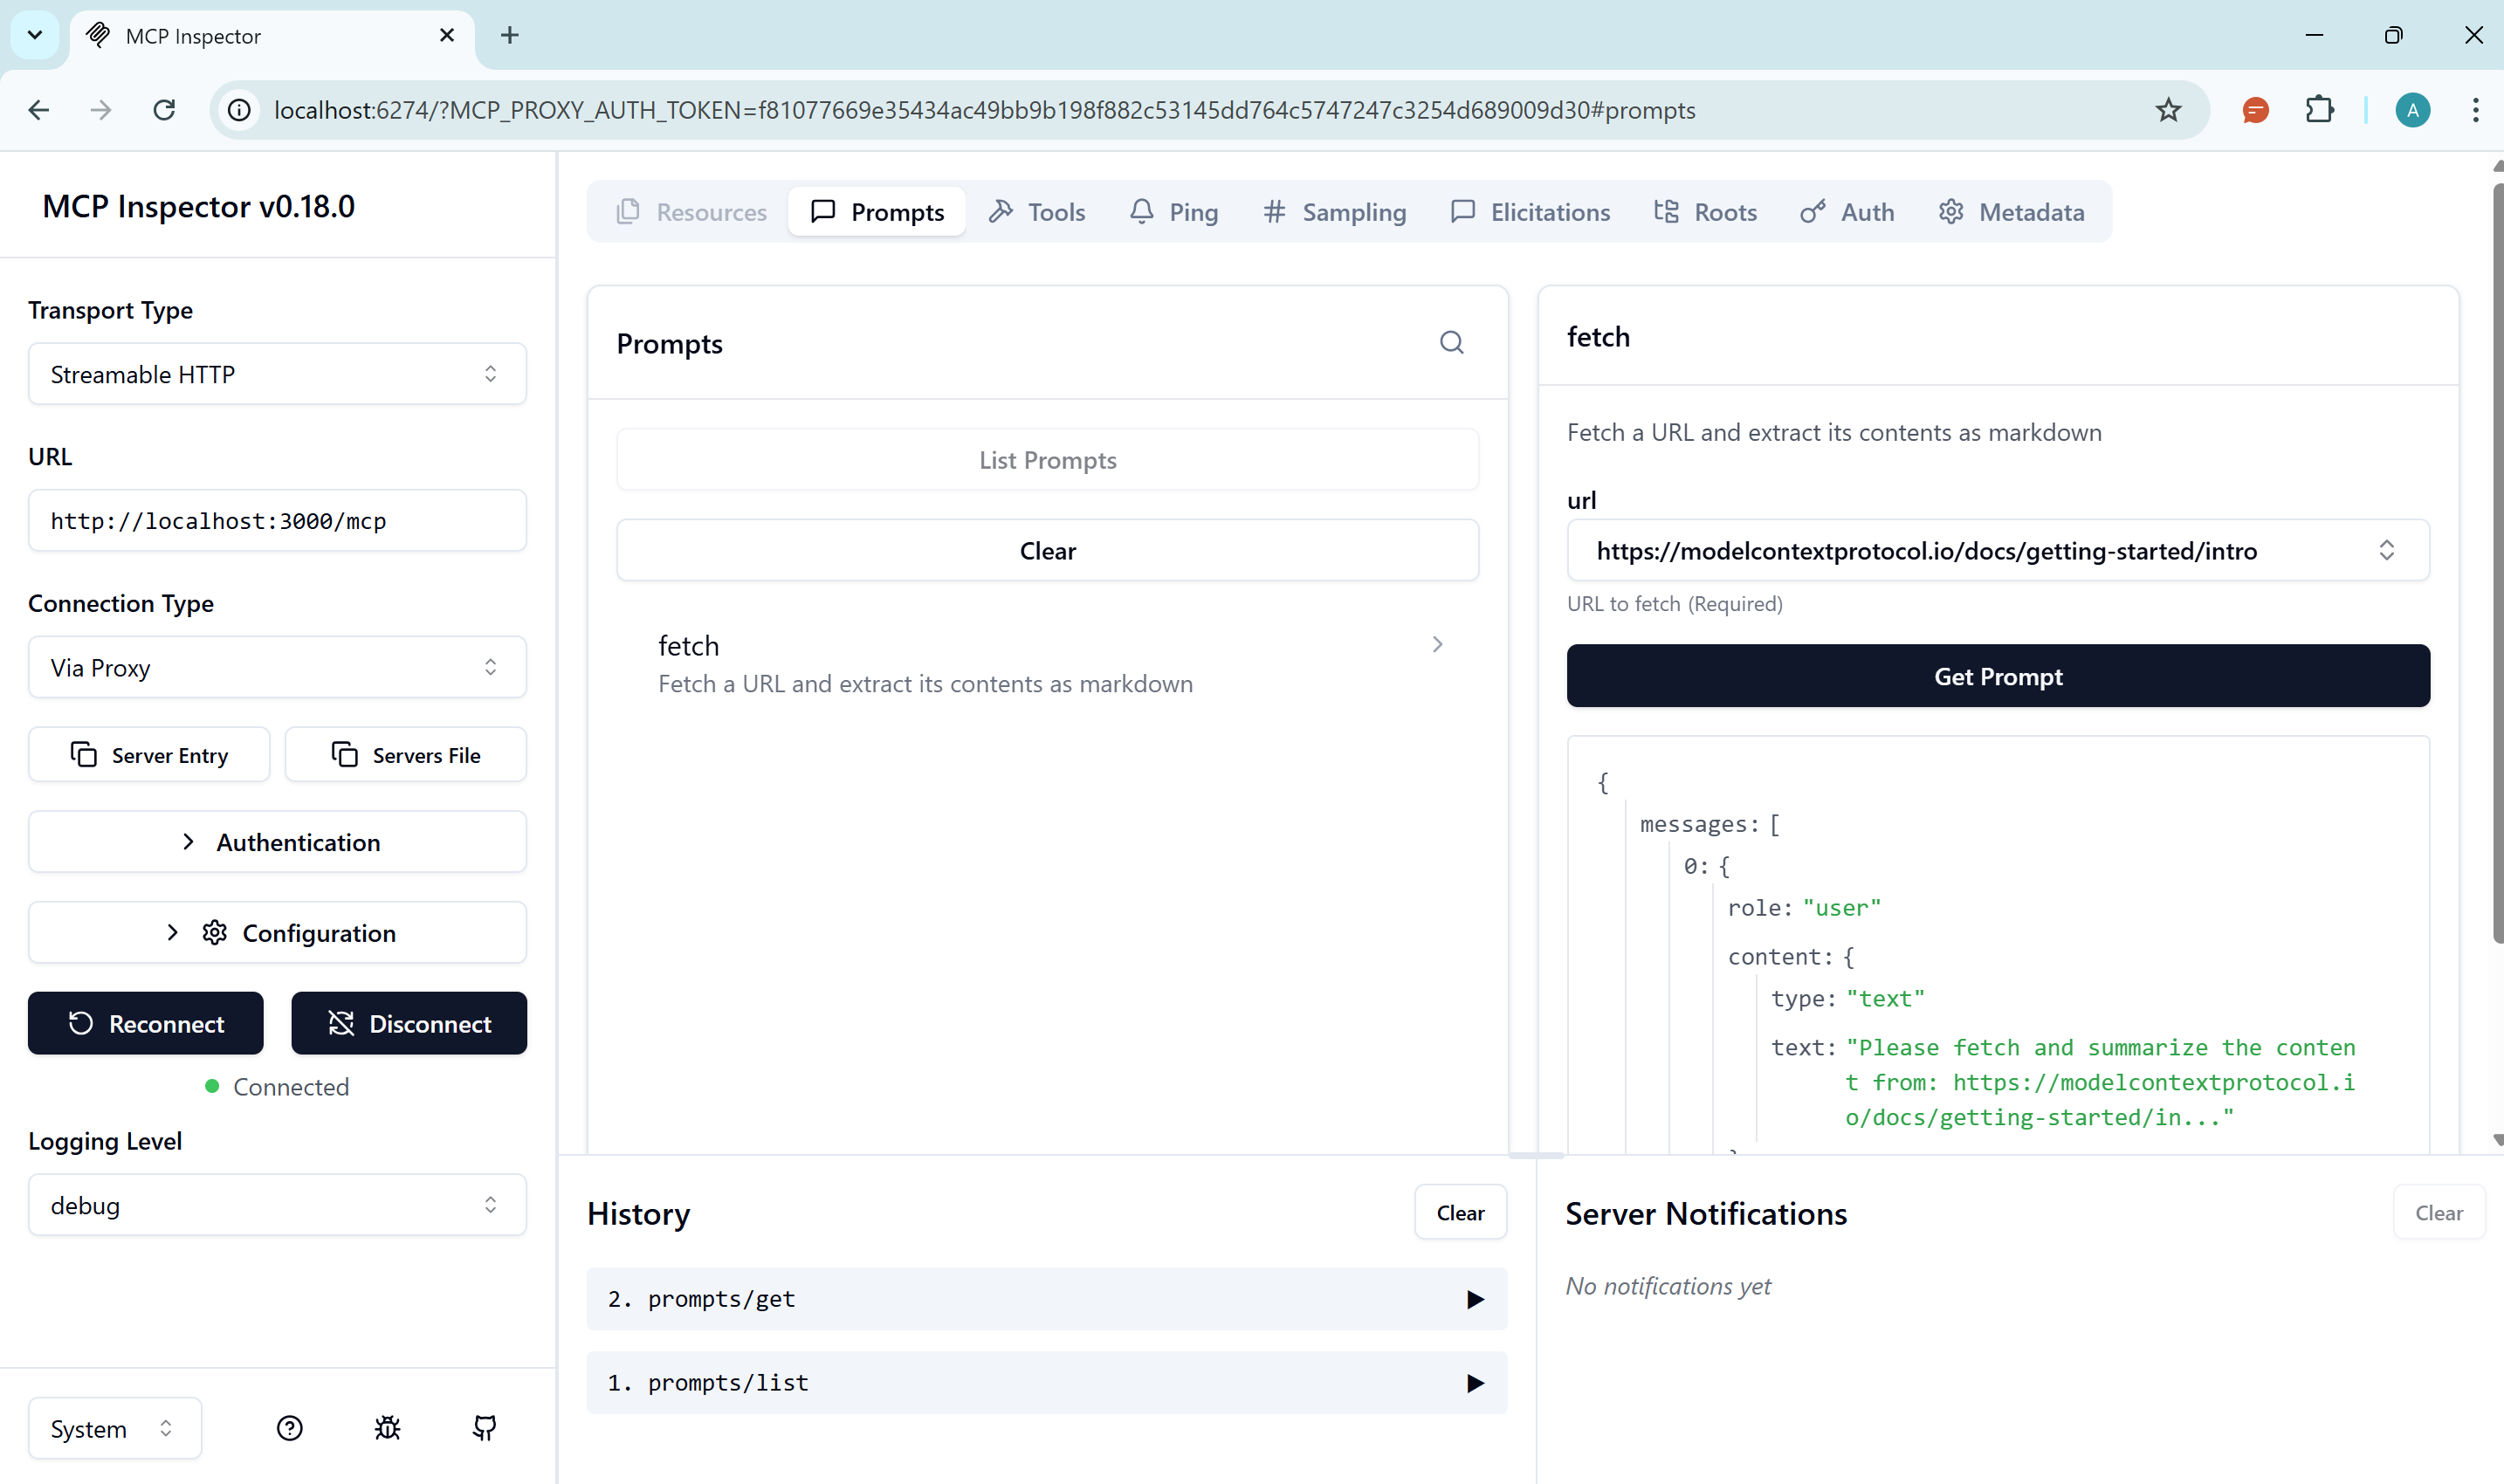Report a bug using the bug icon
Image resolution: width=2504 pixels, height=1484 pixels.
click(x=386, y=1427)
